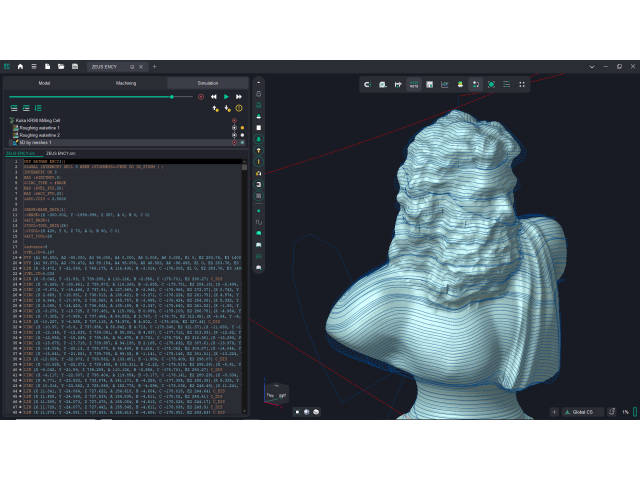Screen dimensions: 640x480
Task: Click the red stop record icon
Action: 200,97
